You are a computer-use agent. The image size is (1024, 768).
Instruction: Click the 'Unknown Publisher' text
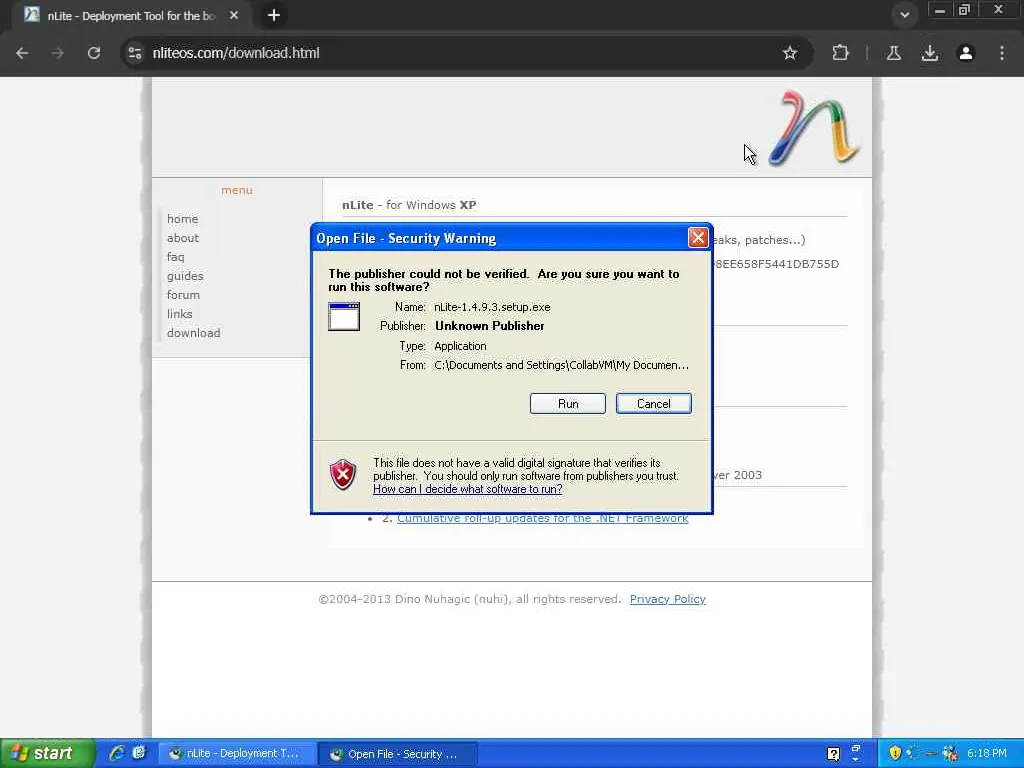pos(489,326)
